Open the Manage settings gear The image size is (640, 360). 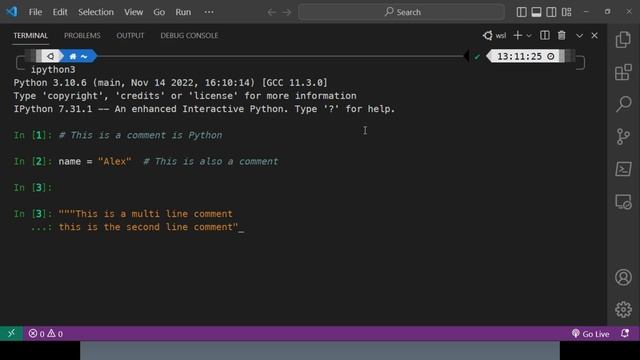click(x=623, y=309)
